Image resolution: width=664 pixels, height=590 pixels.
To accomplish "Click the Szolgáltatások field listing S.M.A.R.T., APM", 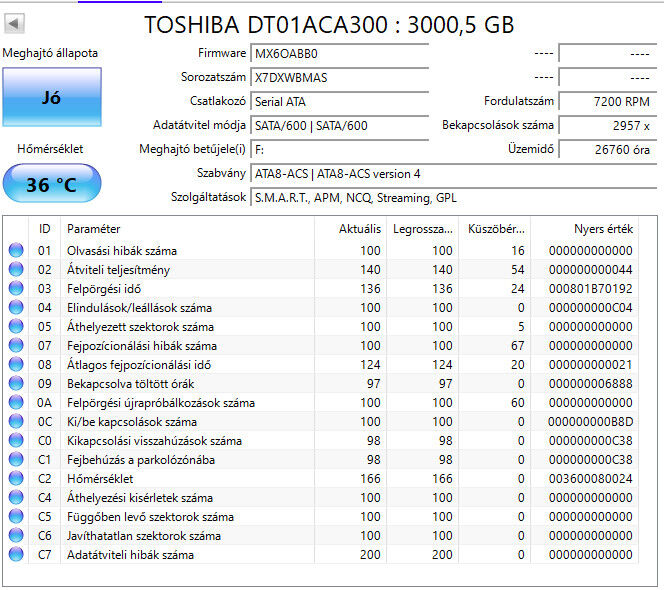I will pyautogui.click(x=454, y=198).
